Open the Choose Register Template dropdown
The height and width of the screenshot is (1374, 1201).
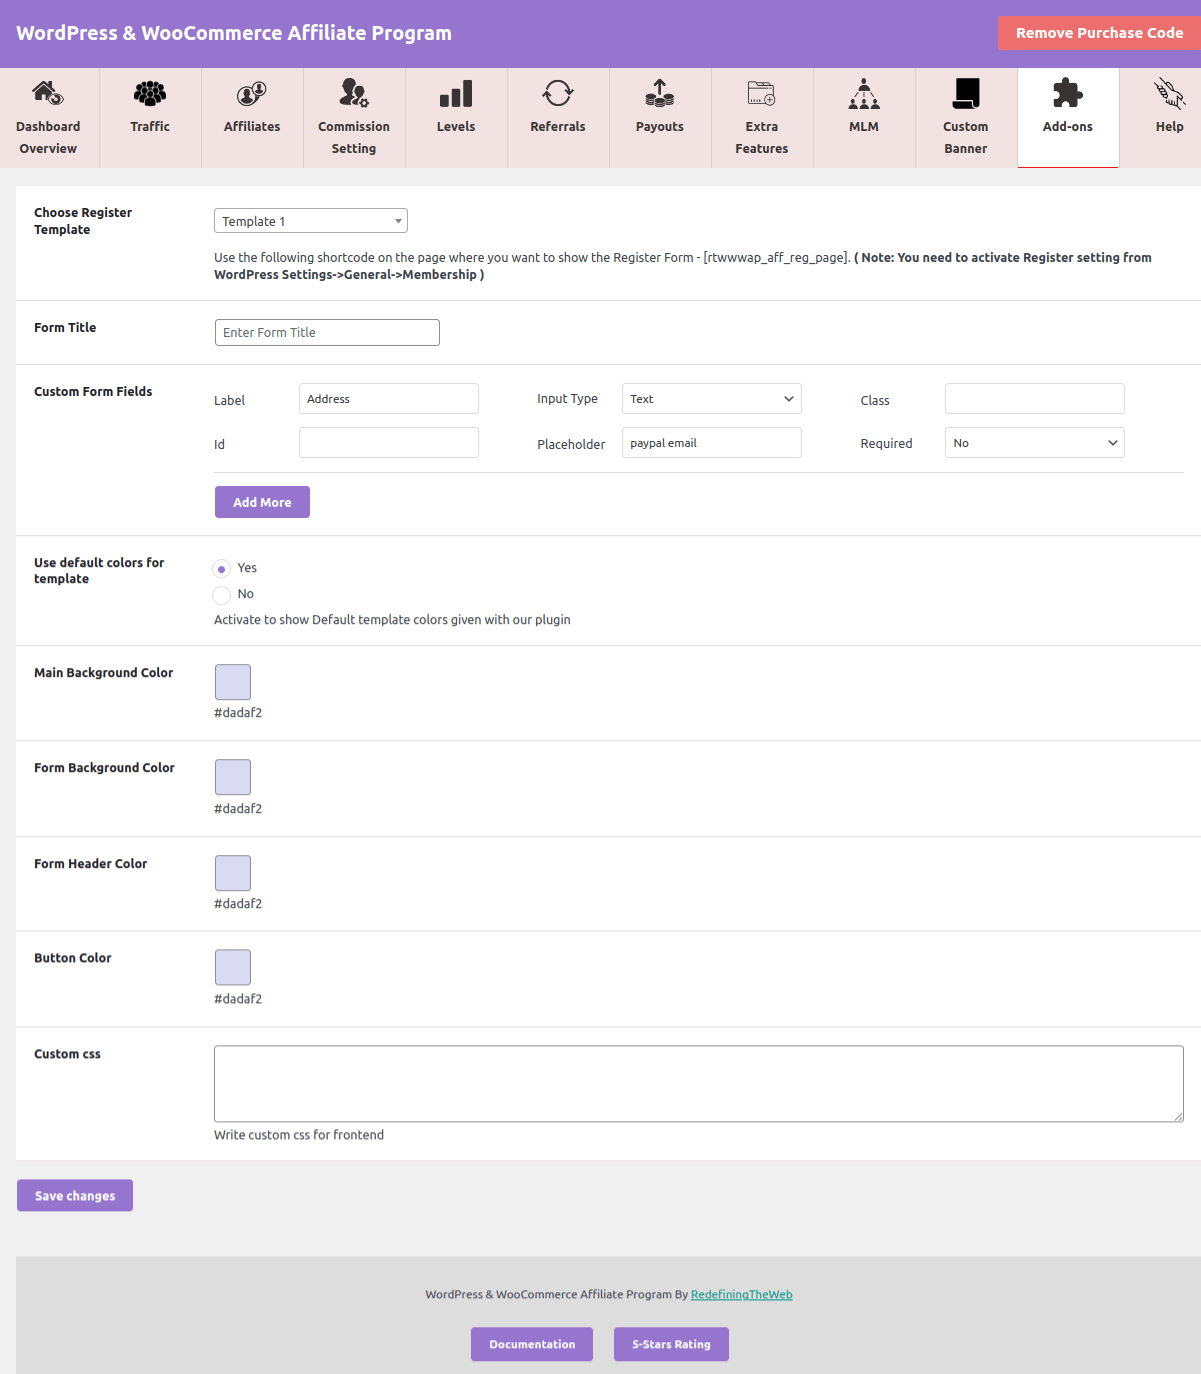point(311,221)
